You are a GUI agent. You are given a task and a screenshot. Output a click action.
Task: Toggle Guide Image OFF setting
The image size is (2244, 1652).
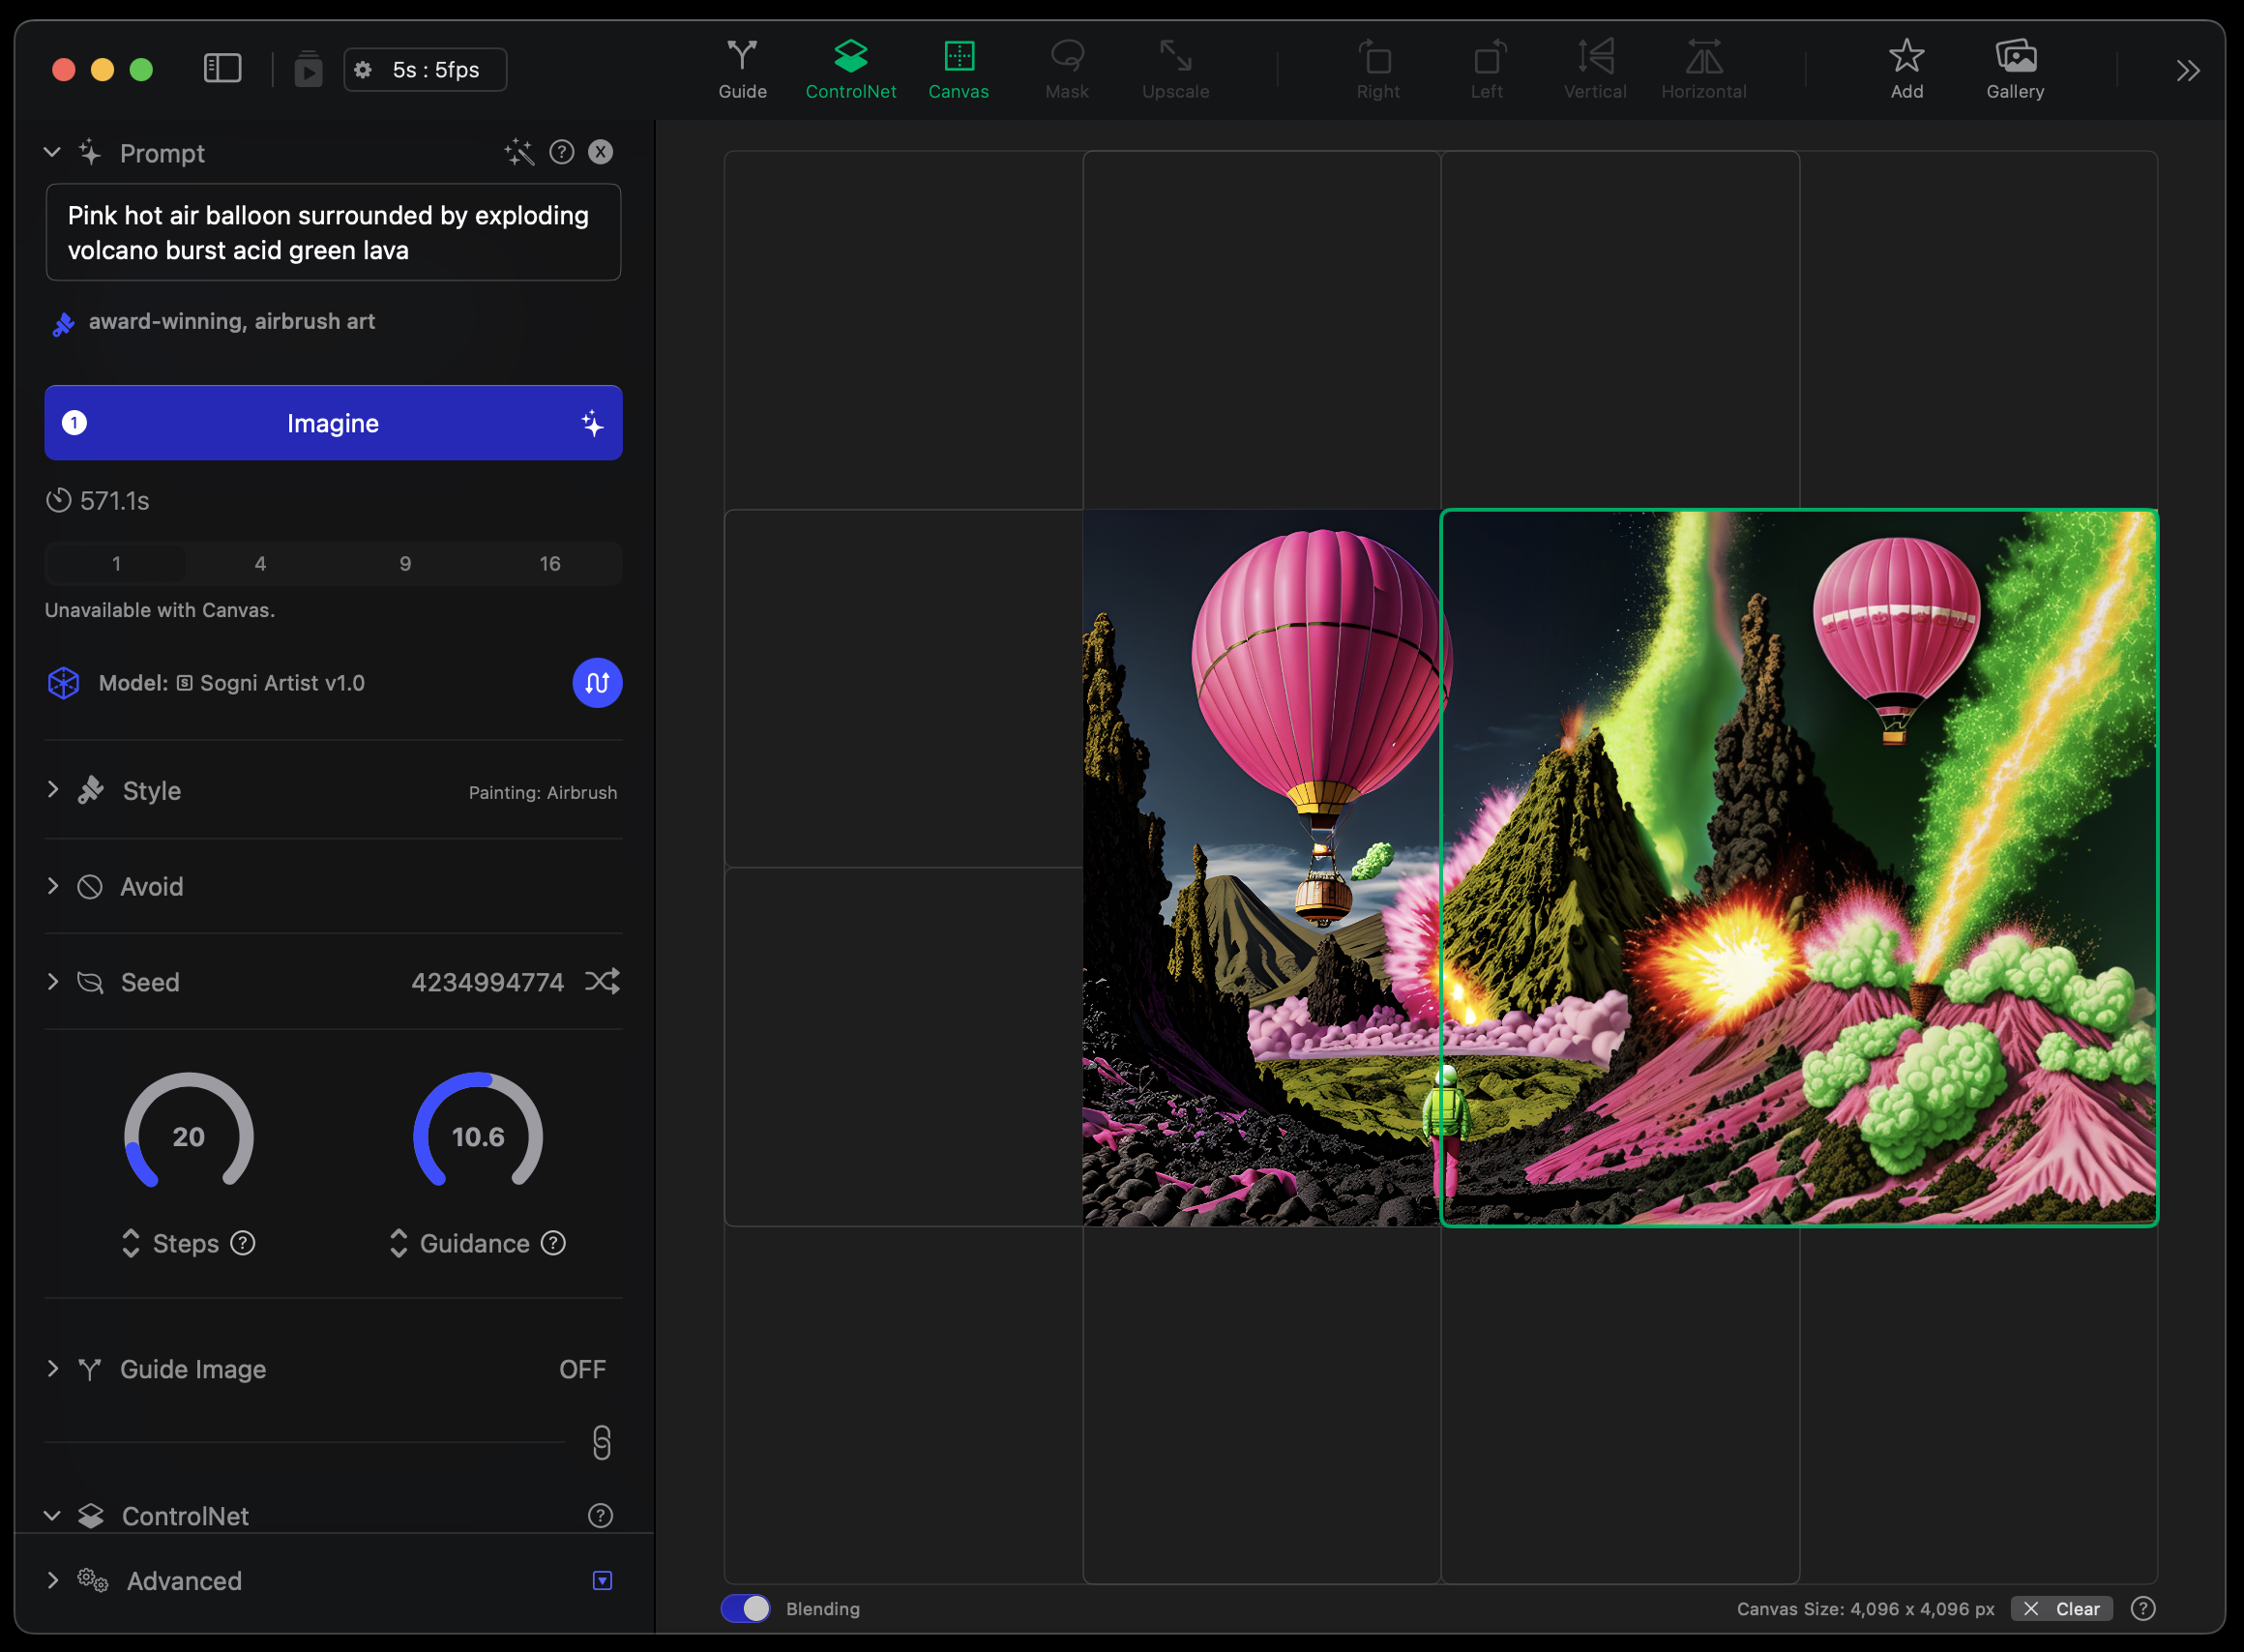tap(582, 1369)
